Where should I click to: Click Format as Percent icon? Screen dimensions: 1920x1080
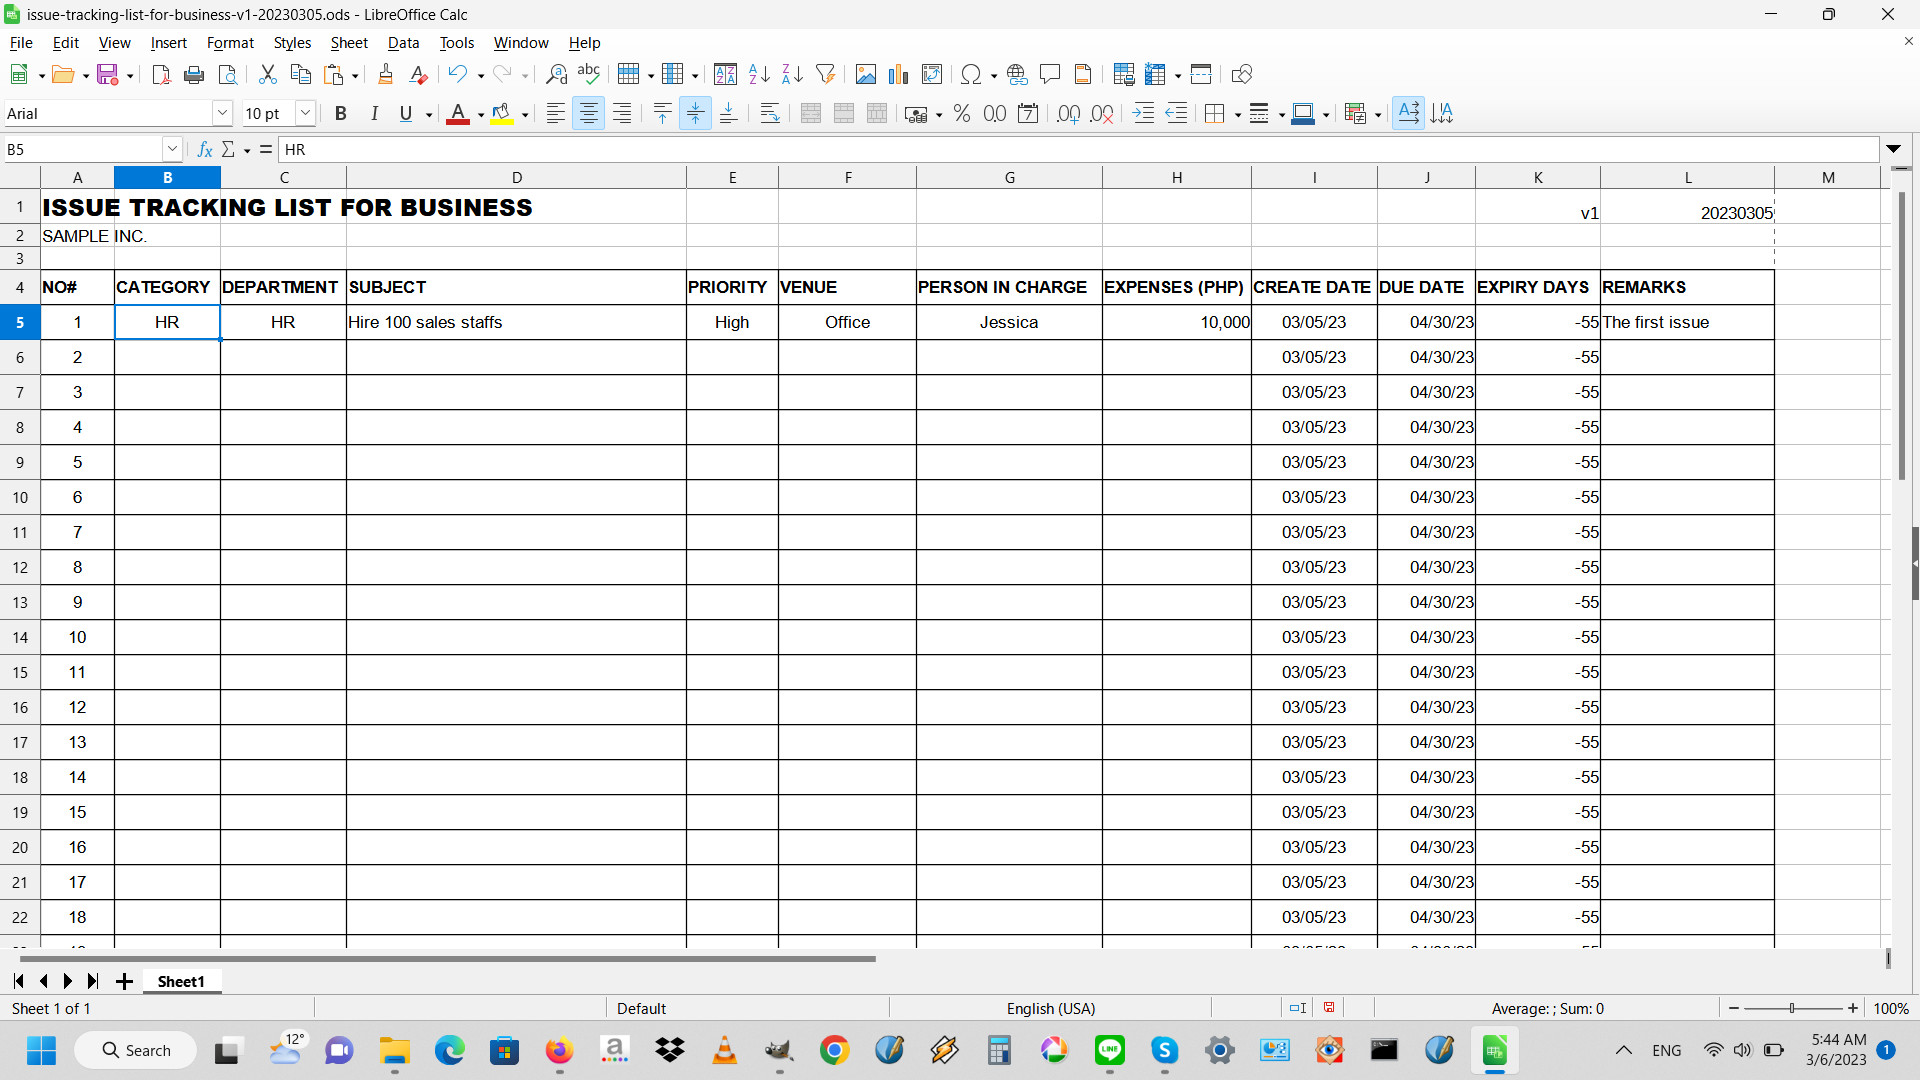[962, 113]
